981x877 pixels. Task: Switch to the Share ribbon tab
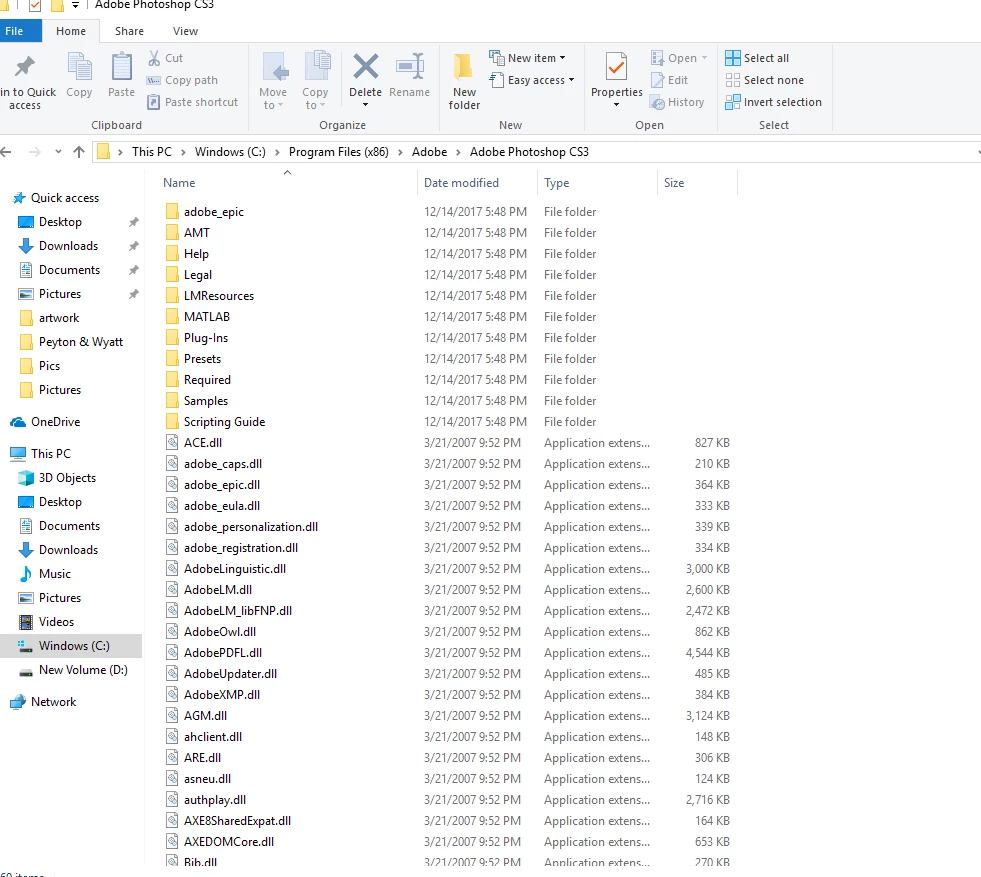click(x=129, y=31)
